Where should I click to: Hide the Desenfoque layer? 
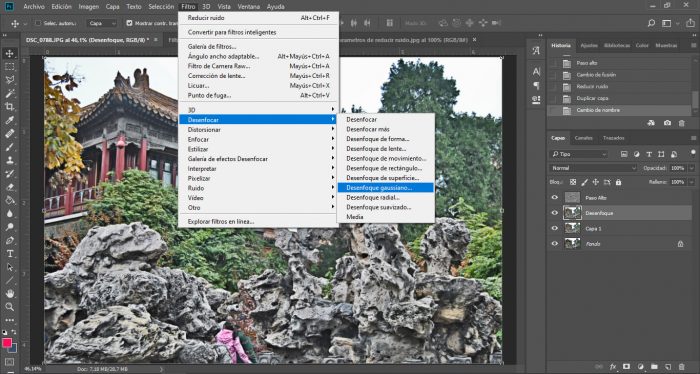[555, 213]
